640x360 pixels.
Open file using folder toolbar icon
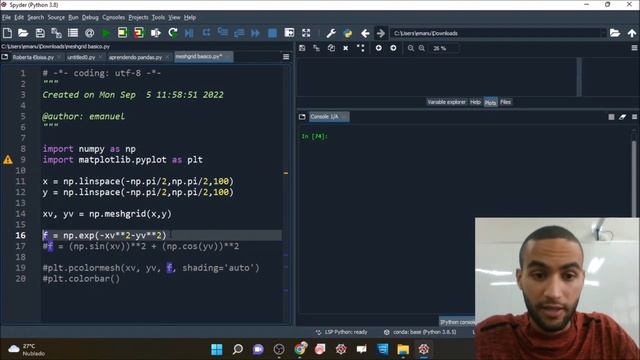pyautogui.click(x=23, y=33)
